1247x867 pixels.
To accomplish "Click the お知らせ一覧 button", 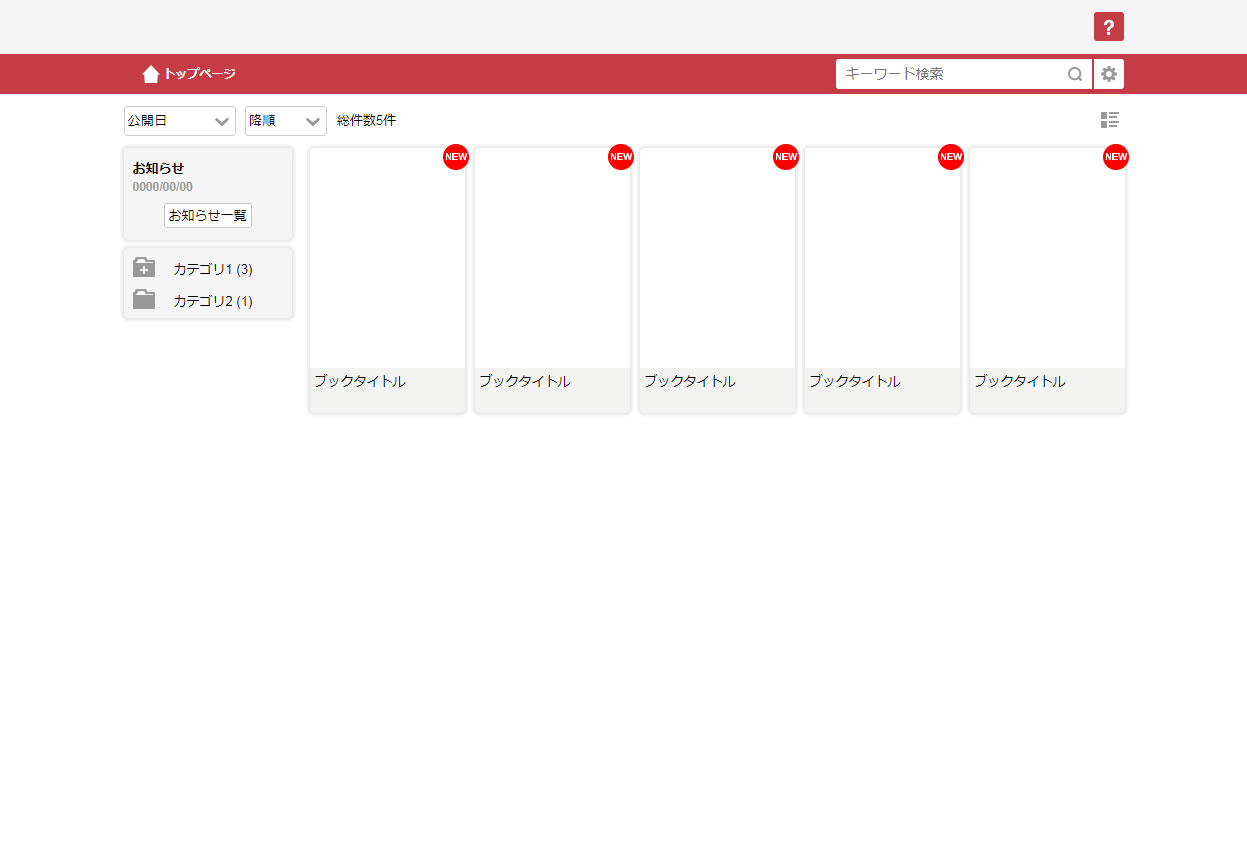I will tap(208, 215).
